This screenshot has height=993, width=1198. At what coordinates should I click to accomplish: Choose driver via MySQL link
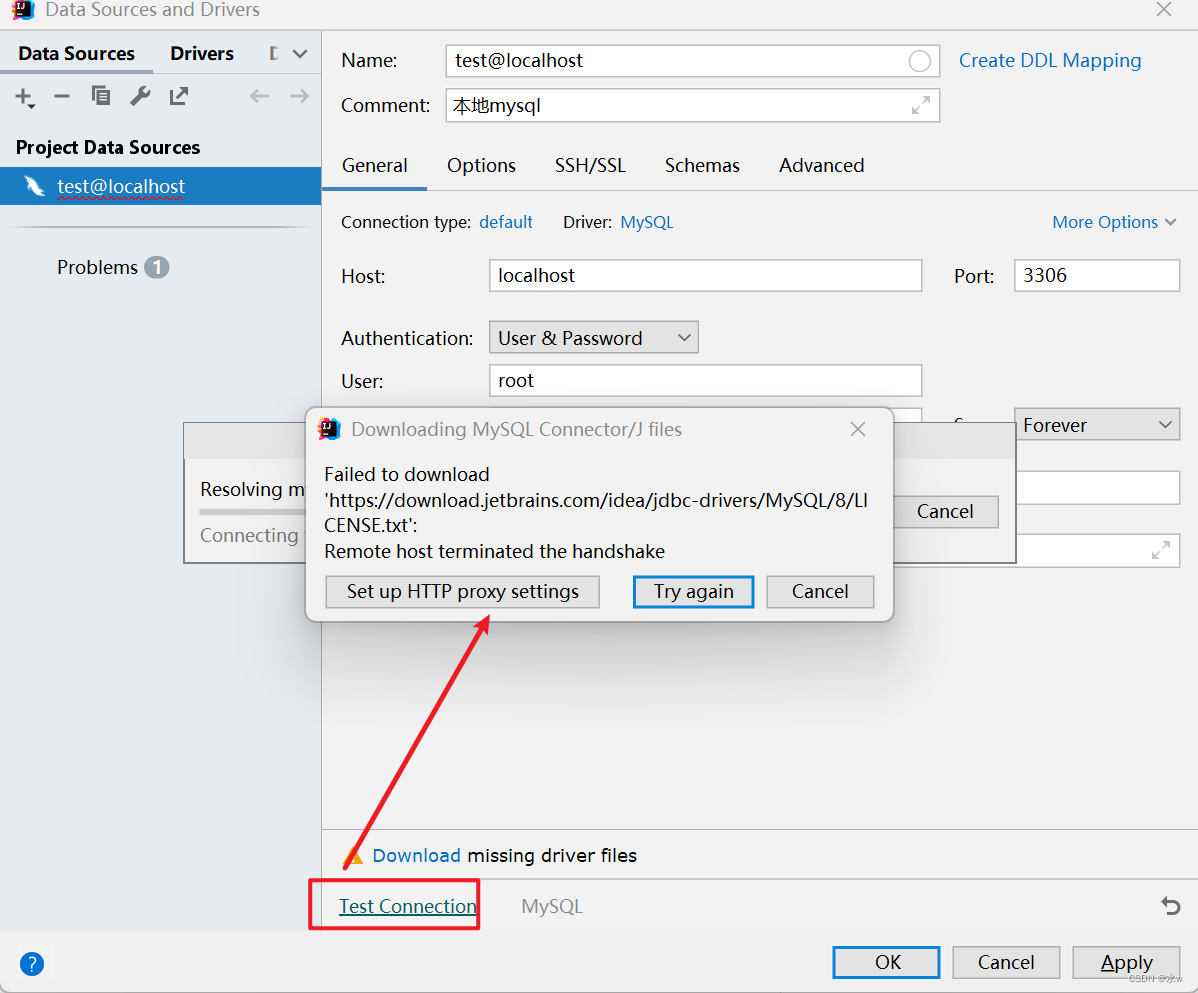click(x=646, y=222)
